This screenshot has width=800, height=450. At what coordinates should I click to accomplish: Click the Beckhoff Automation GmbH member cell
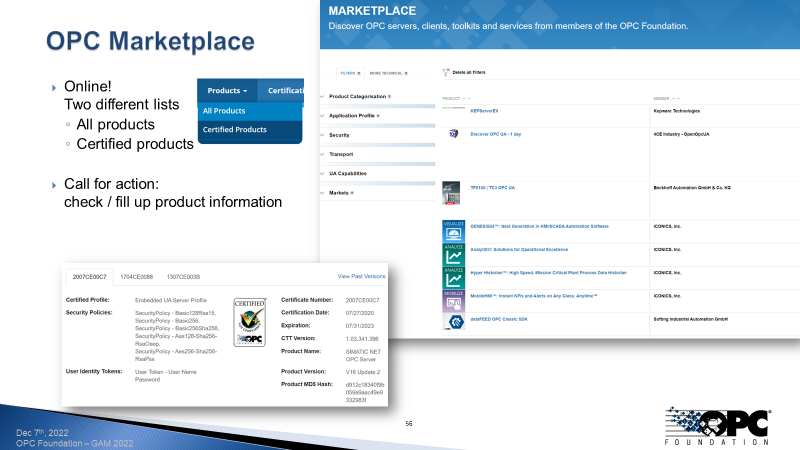click(x=692, y=188)
